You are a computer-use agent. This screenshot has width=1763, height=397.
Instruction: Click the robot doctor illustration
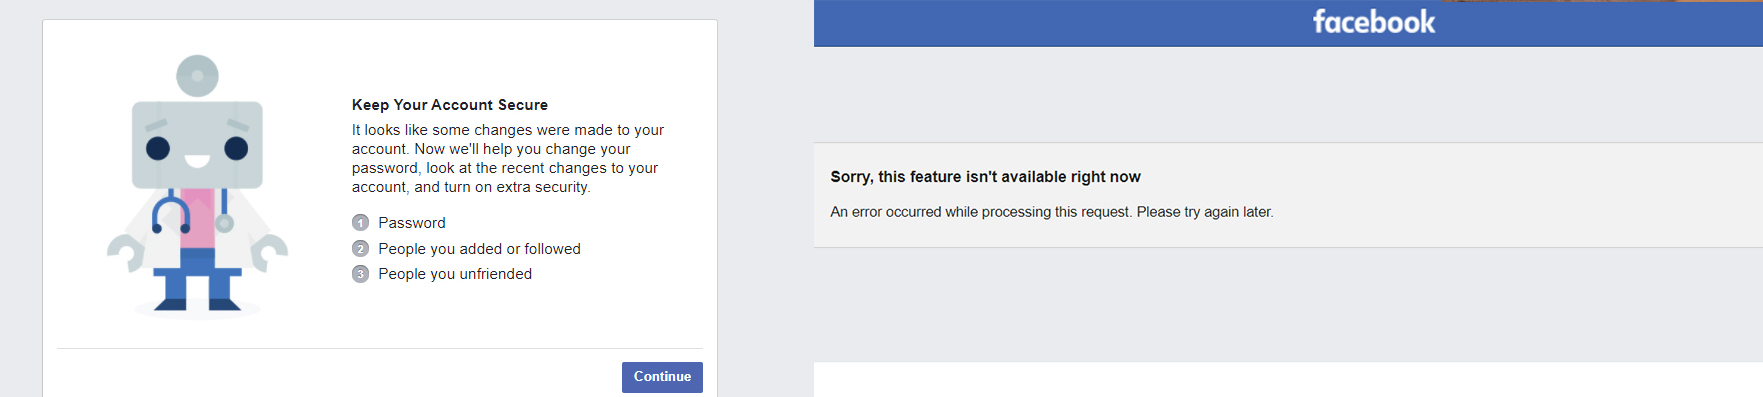pyautogui.click(x=197, y=186)
